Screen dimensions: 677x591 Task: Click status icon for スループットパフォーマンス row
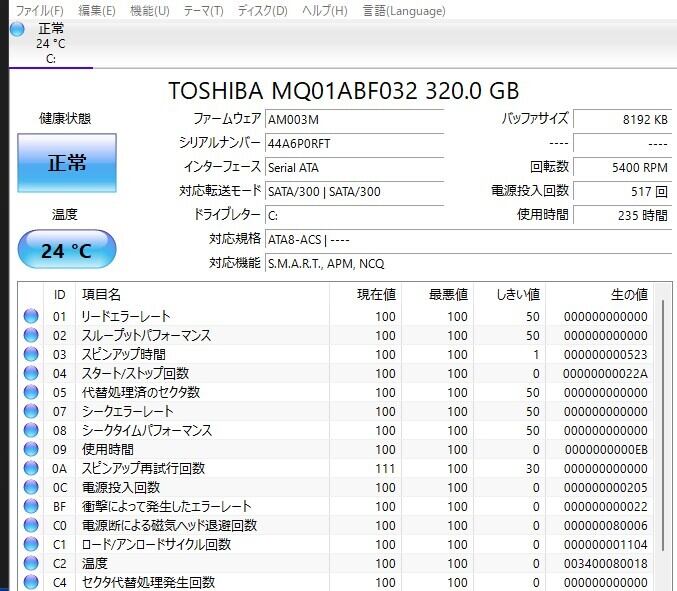coord(31,335)
